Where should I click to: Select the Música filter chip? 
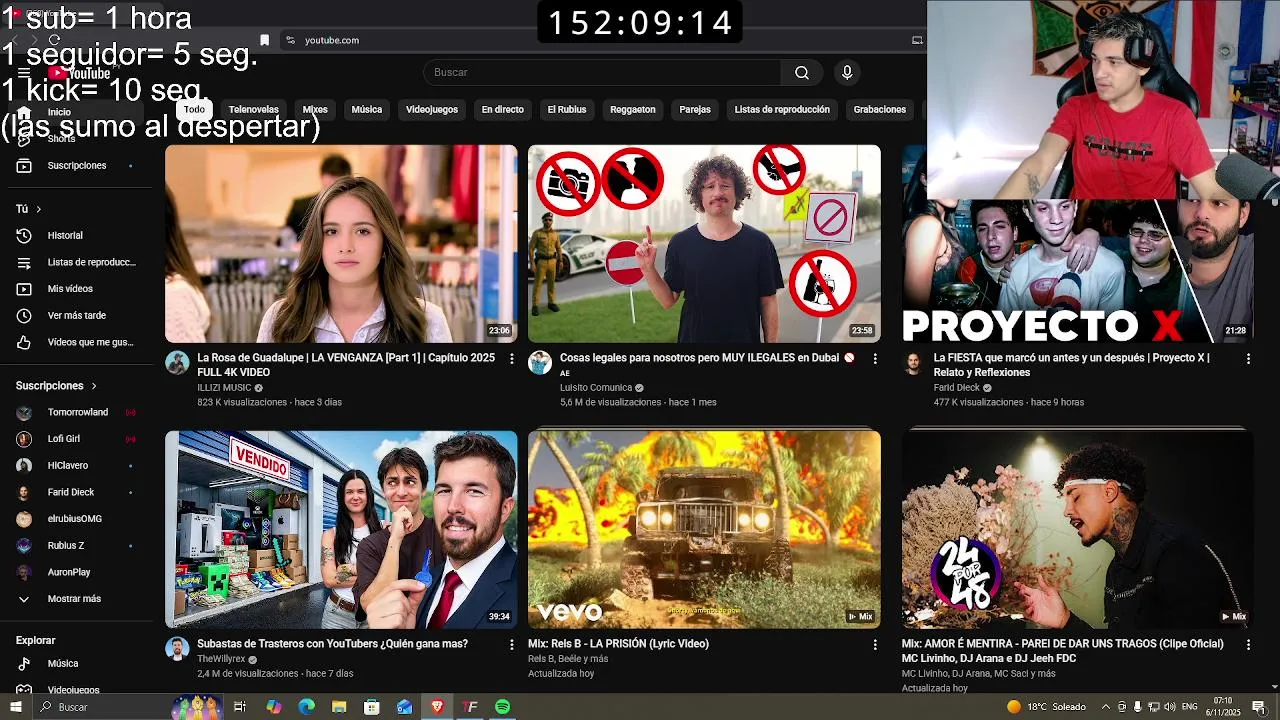tap(366, 109)
